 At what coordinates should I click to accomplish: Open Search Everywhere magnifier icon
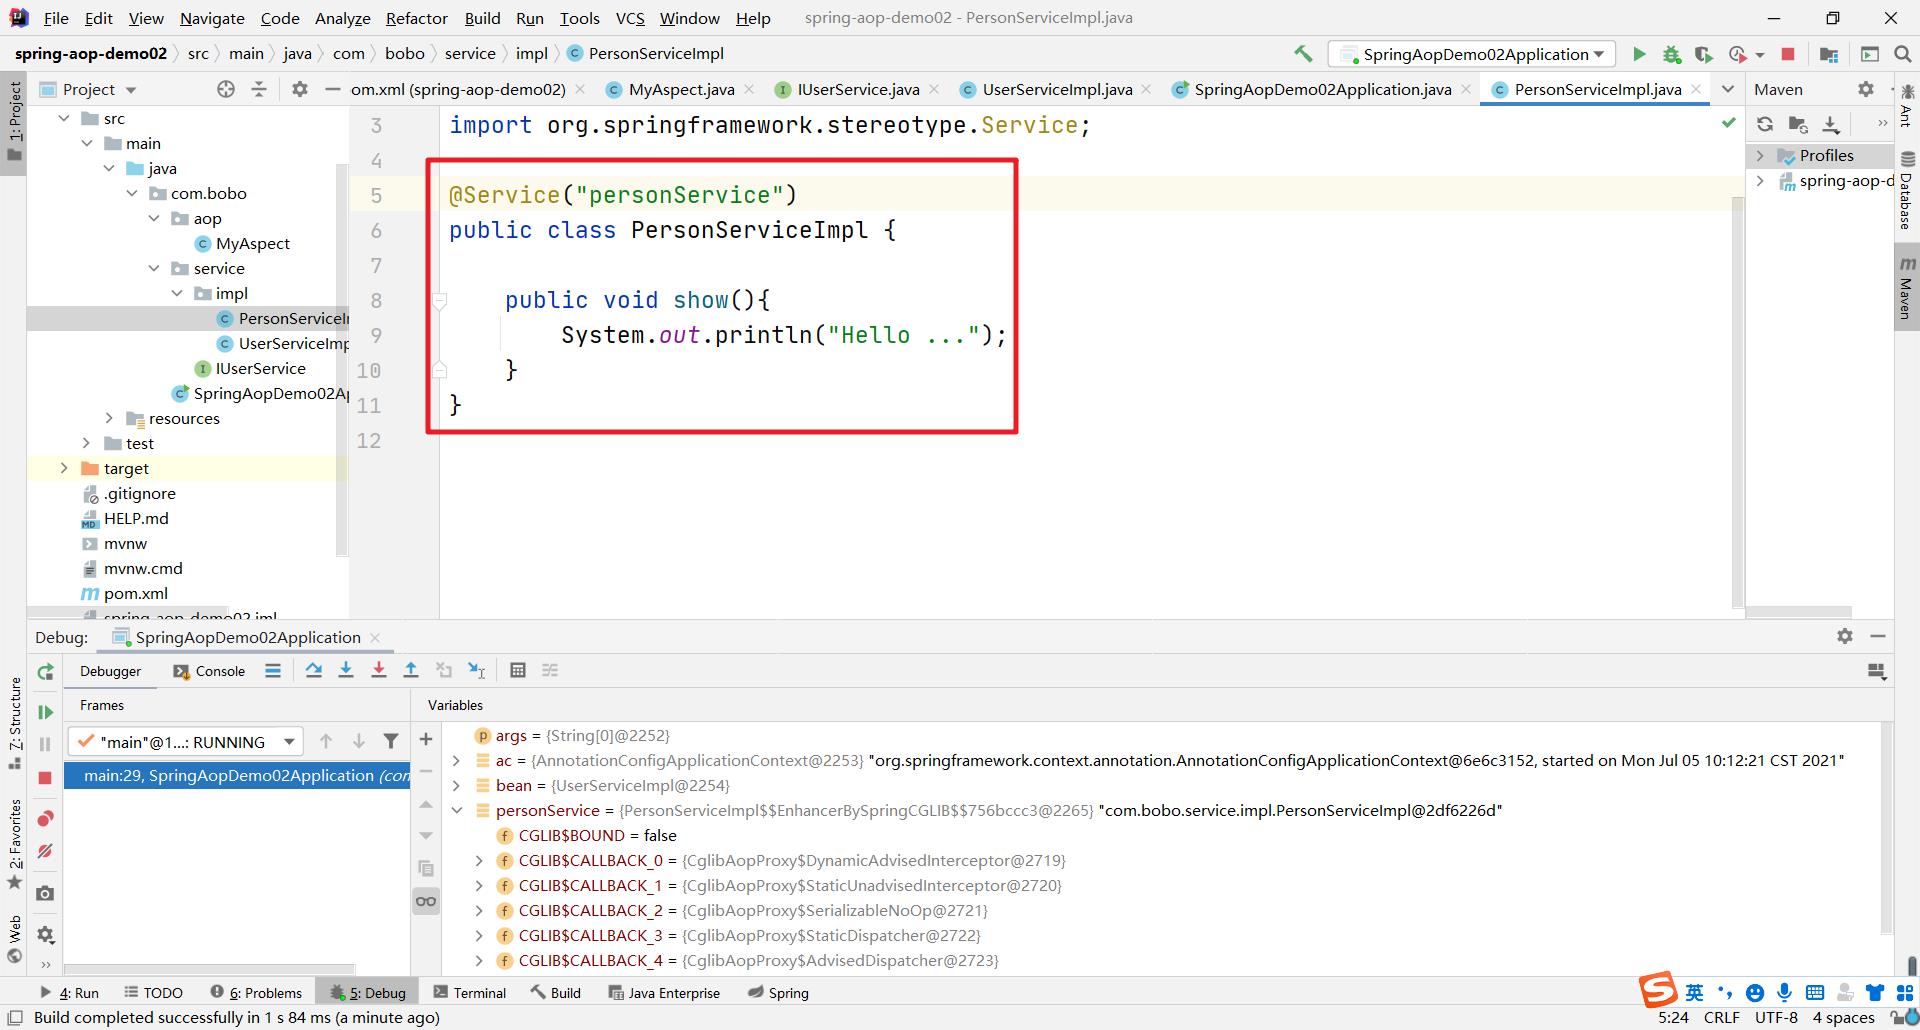[x=1902, y=54]
